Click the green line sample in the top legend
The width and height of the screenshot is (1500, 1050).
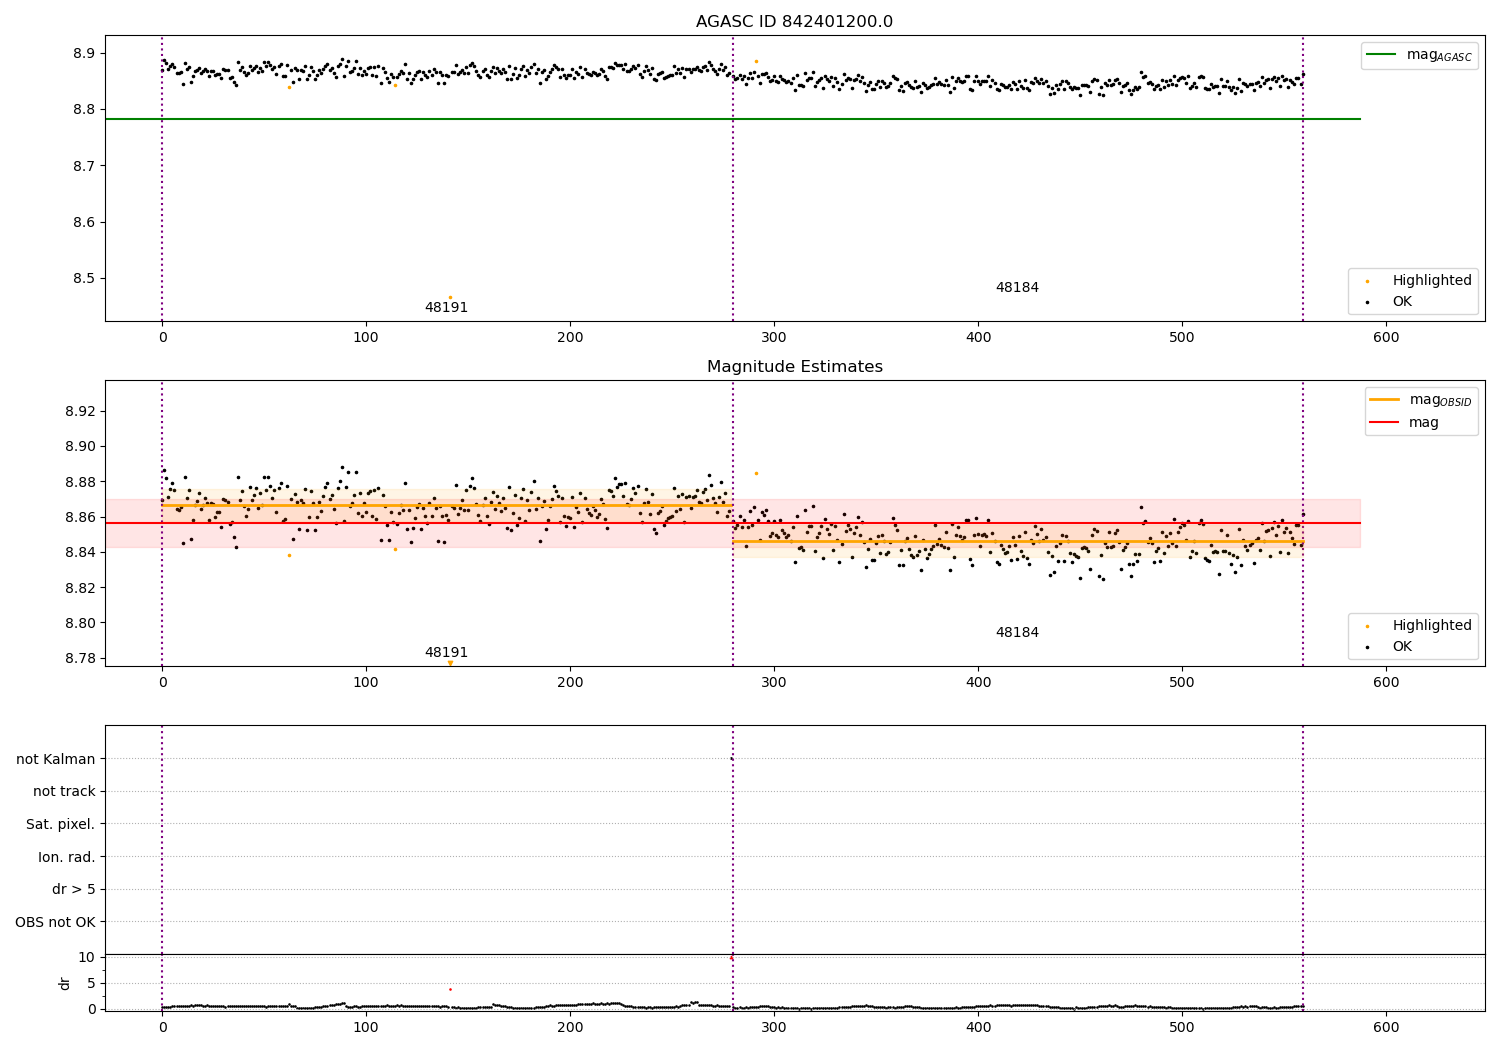1381,55
